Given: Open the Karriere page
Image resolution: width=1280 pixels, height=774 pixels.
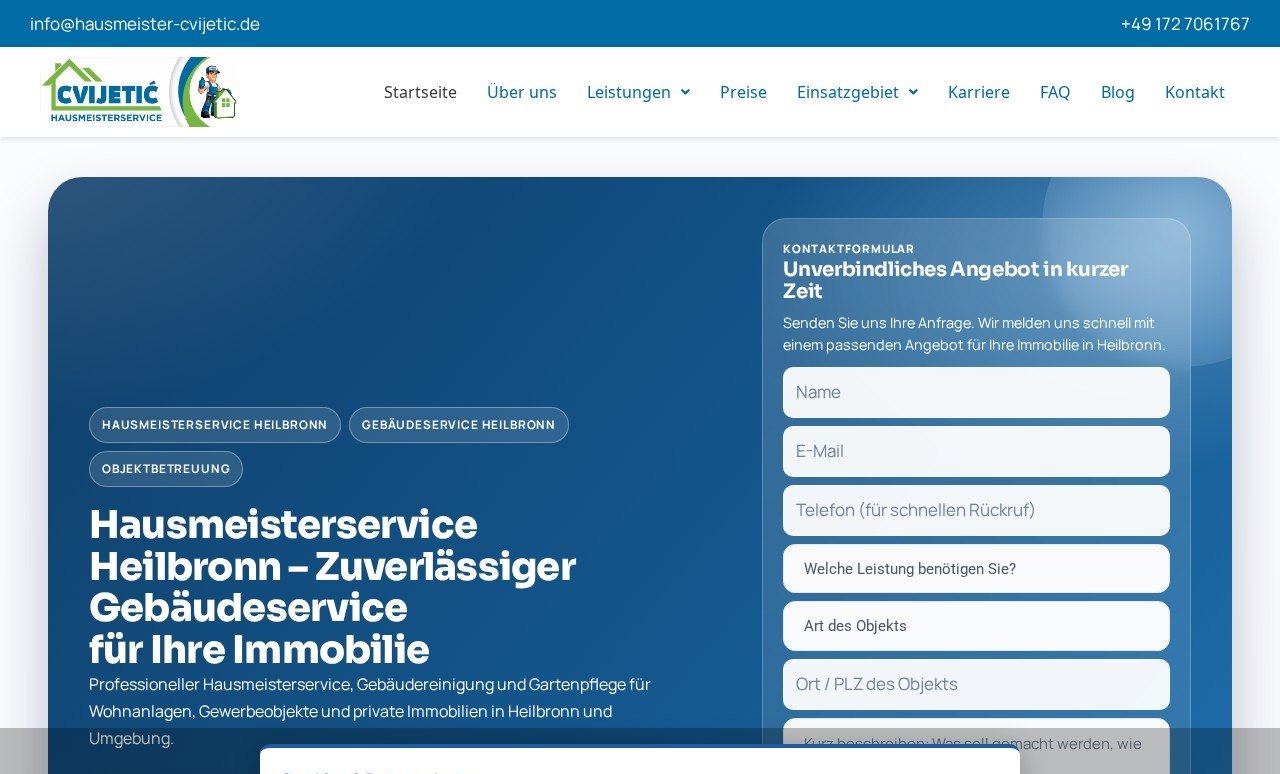Looking at the screenshot, I should (979, 92).
